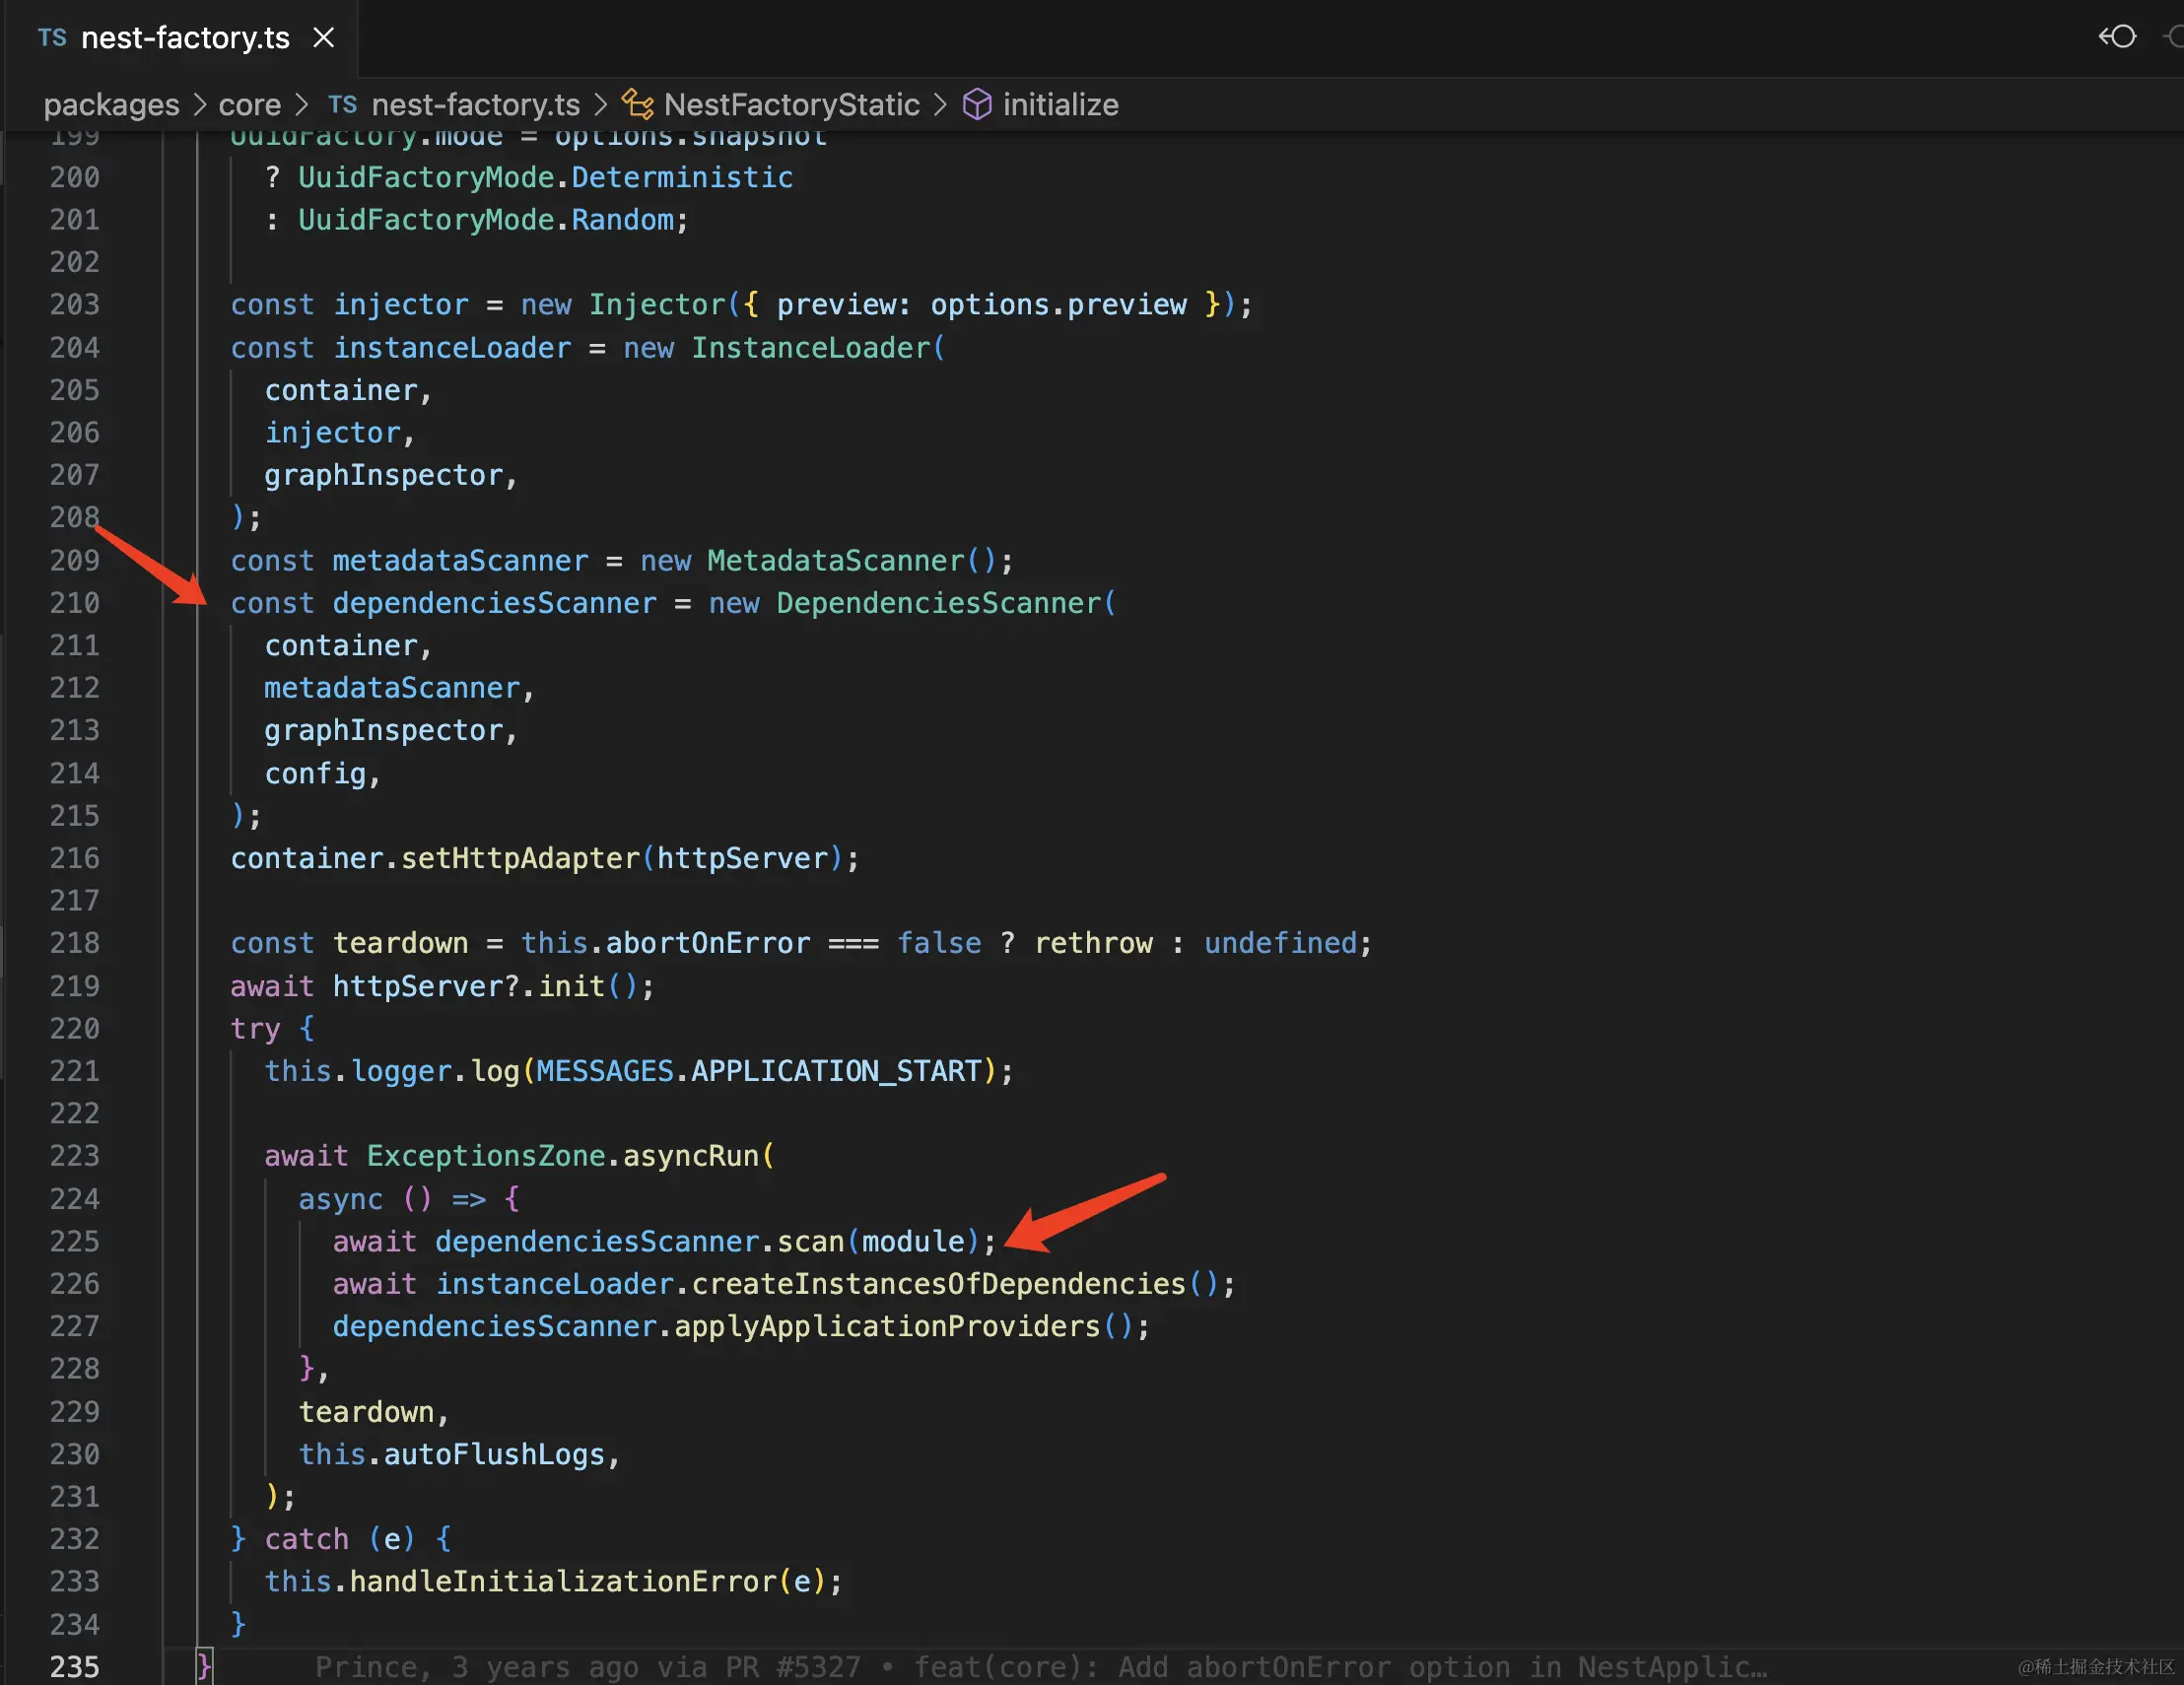The width and height of the screenshot is (2184, 1685).
Task: Click InstanceLoader constructor call on line 204
Action: click(x=811, y=348)
